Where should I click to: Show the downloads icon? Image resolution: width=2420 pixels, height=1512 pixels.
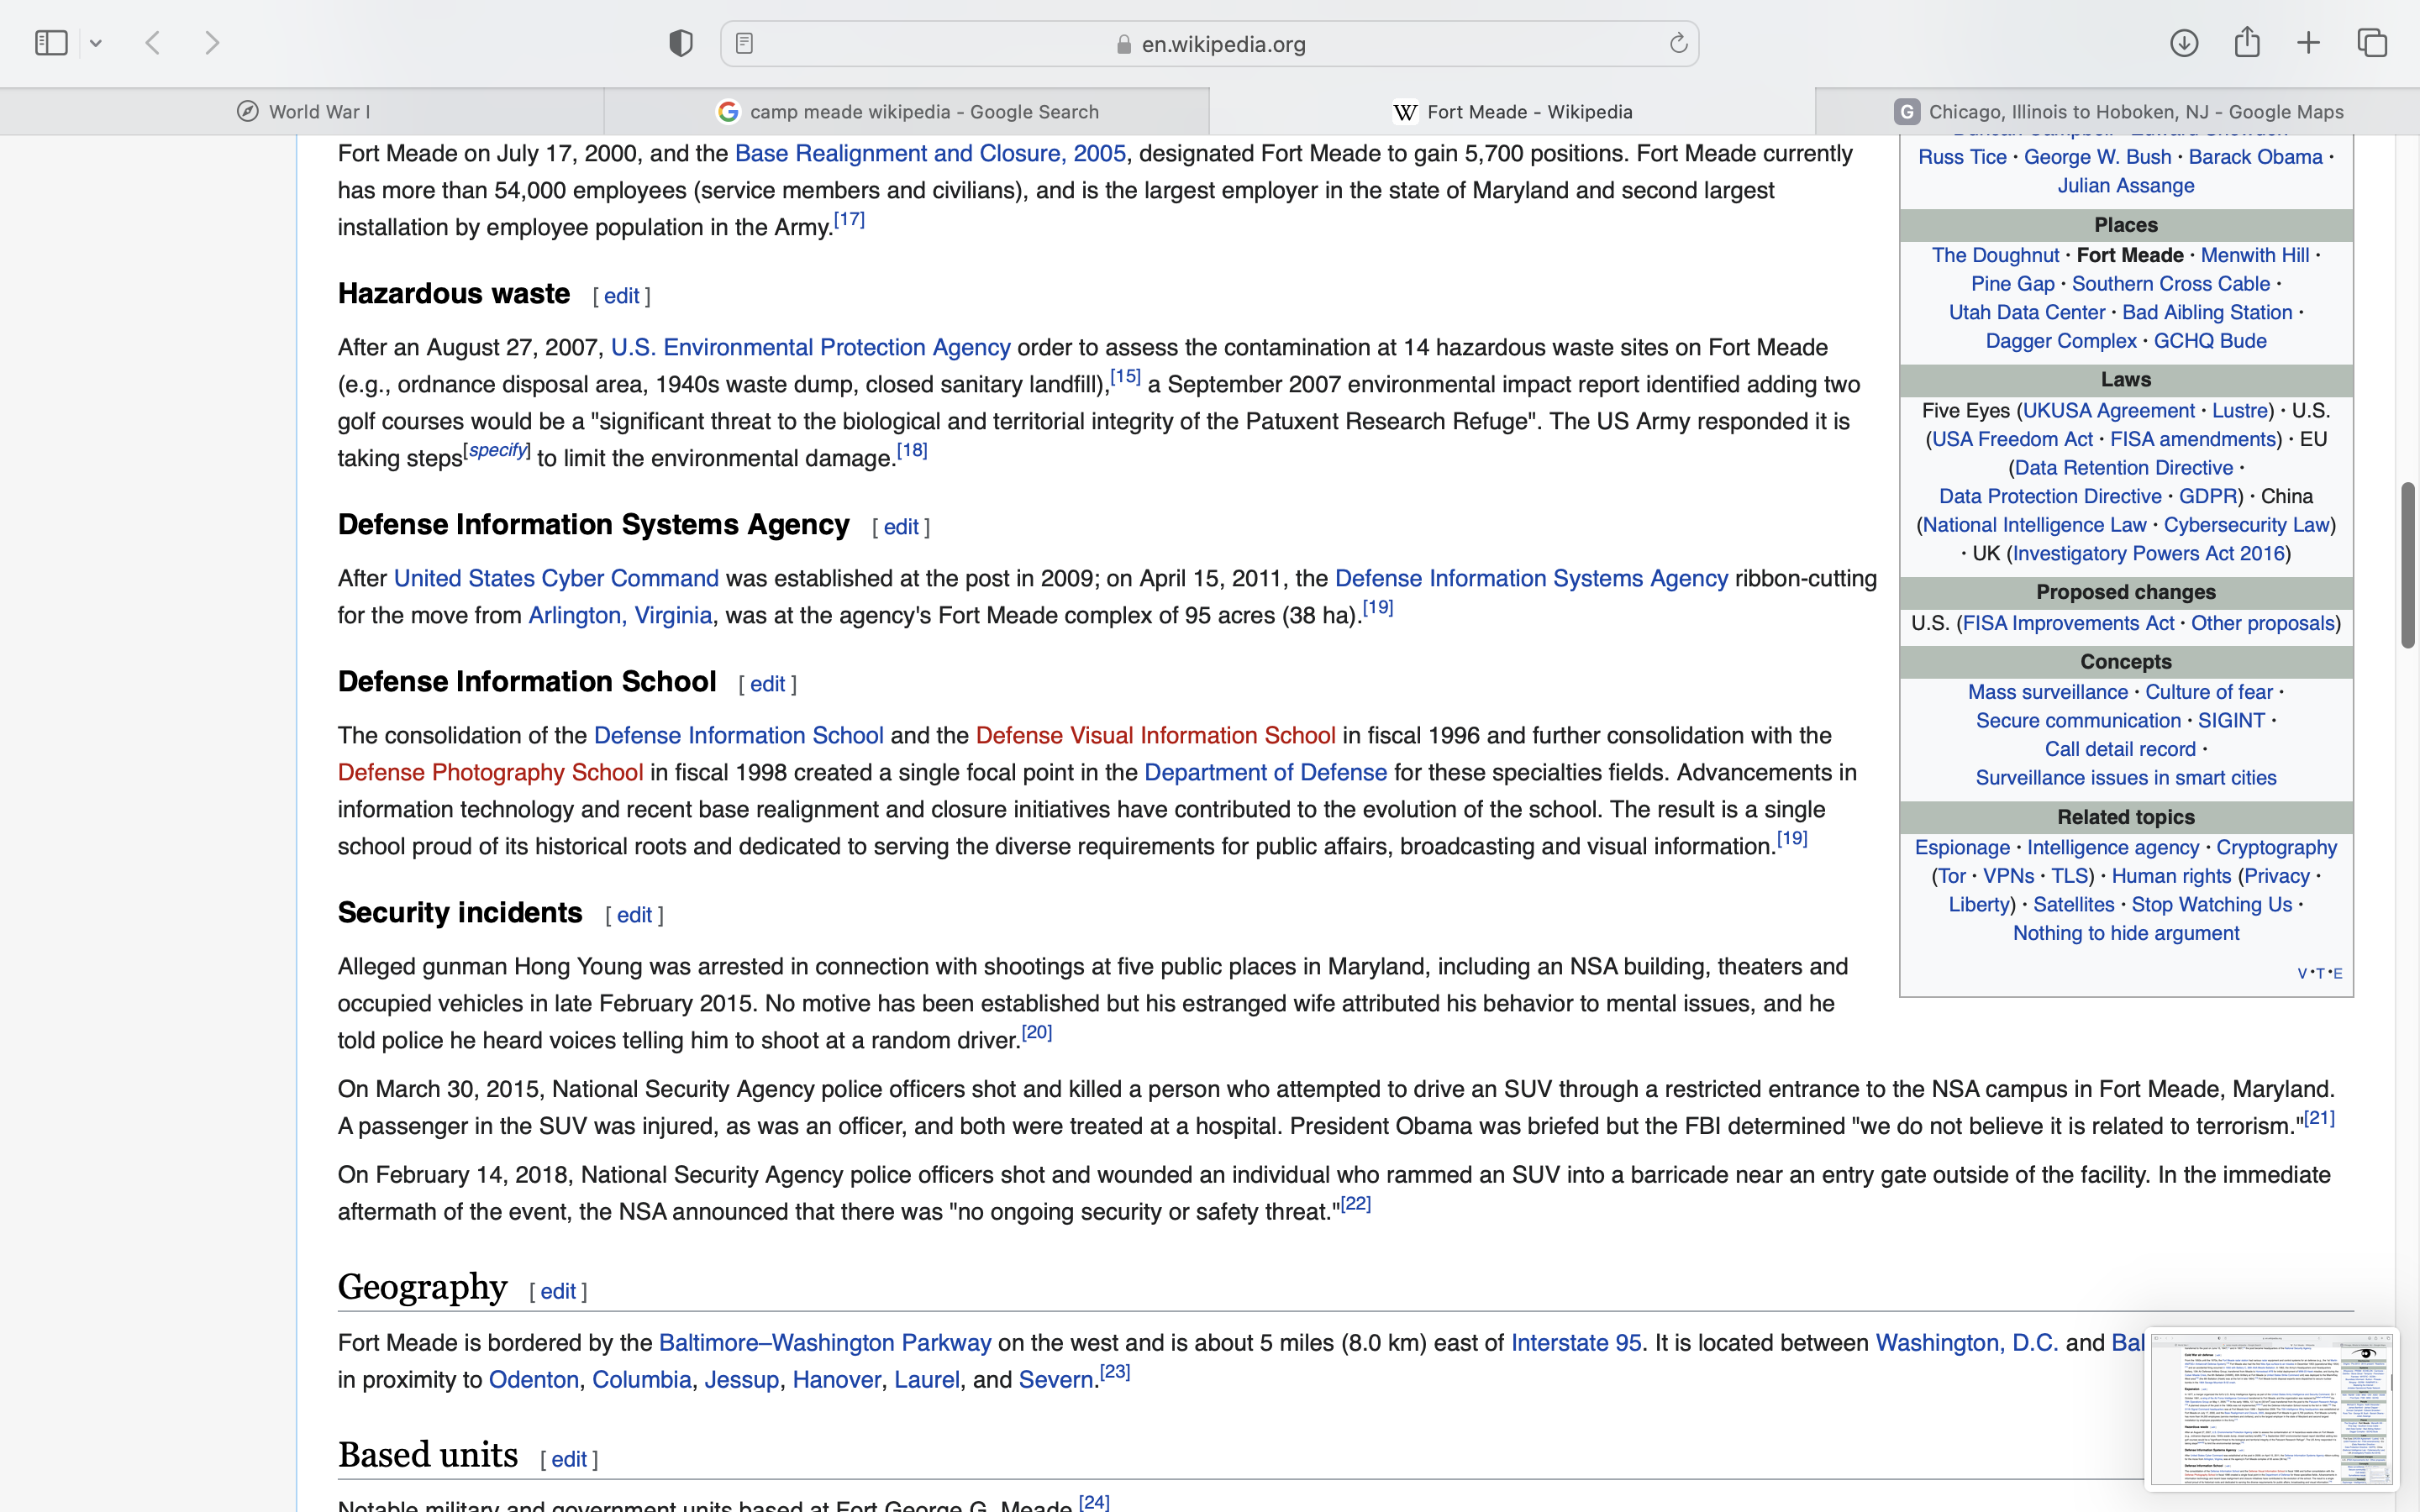pos(2184,43)
